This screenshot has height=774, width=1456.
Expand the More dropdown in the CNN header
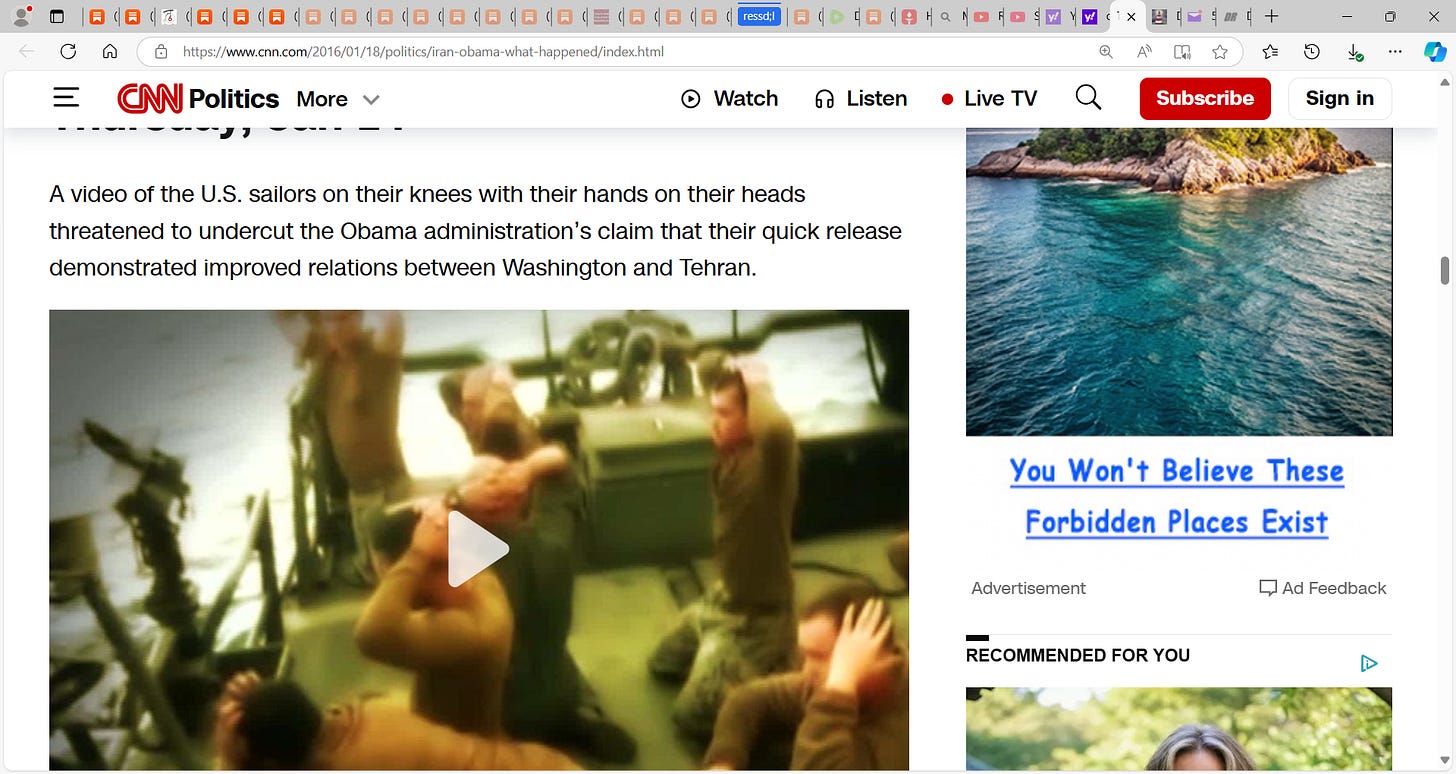[338, 99]
